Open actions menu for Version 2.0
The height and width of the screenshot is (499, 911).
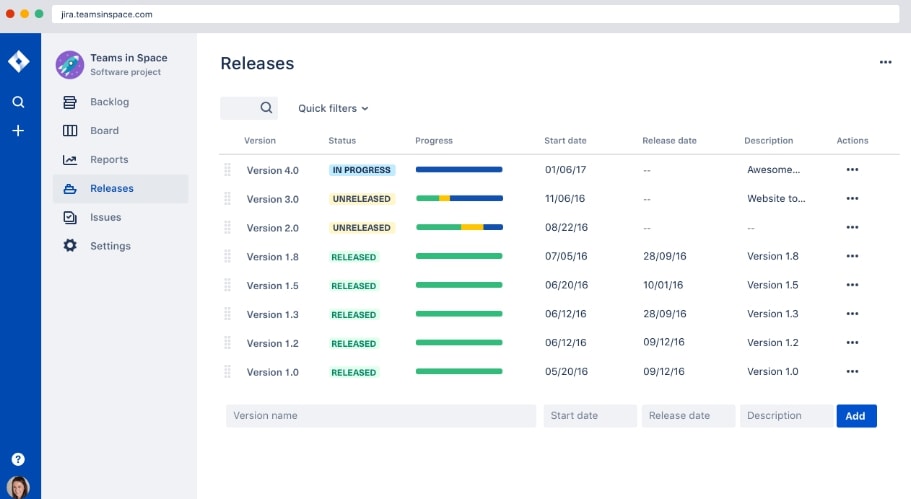pos(852,227)
